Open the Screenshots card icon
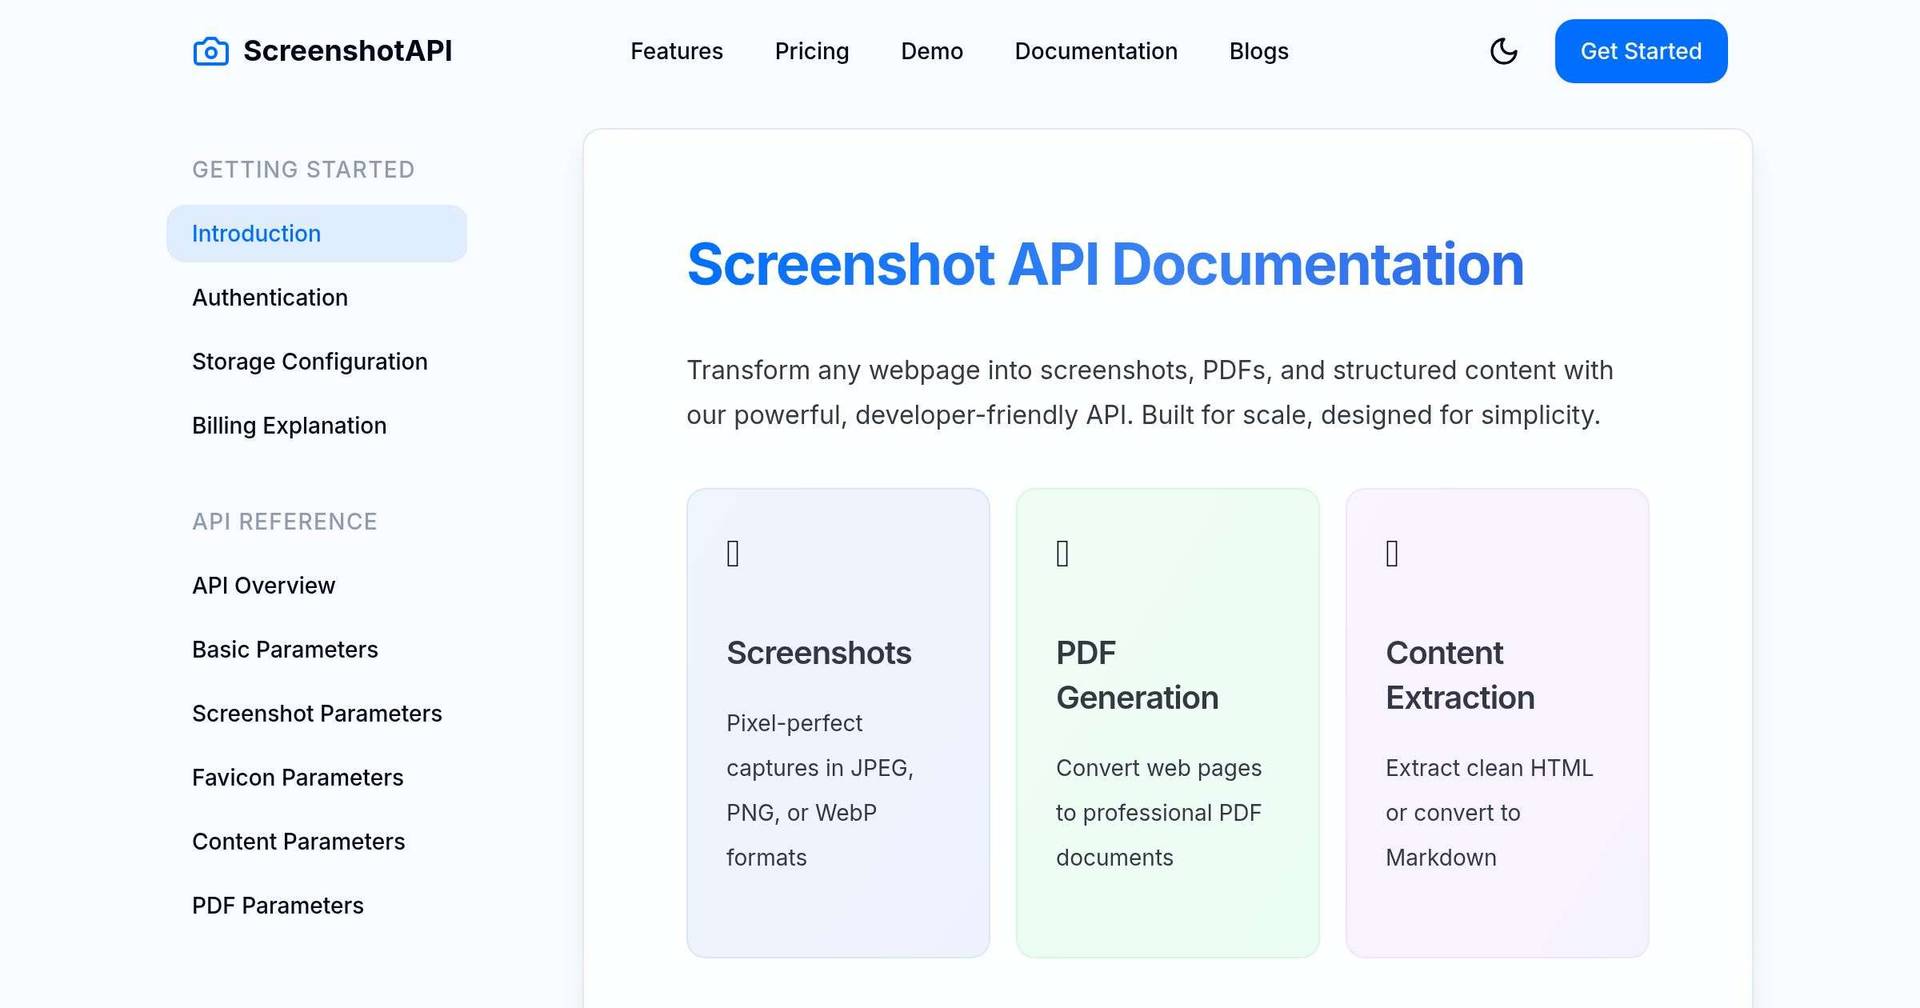Screen dimensions: 1920x1008 click(734, 552)
